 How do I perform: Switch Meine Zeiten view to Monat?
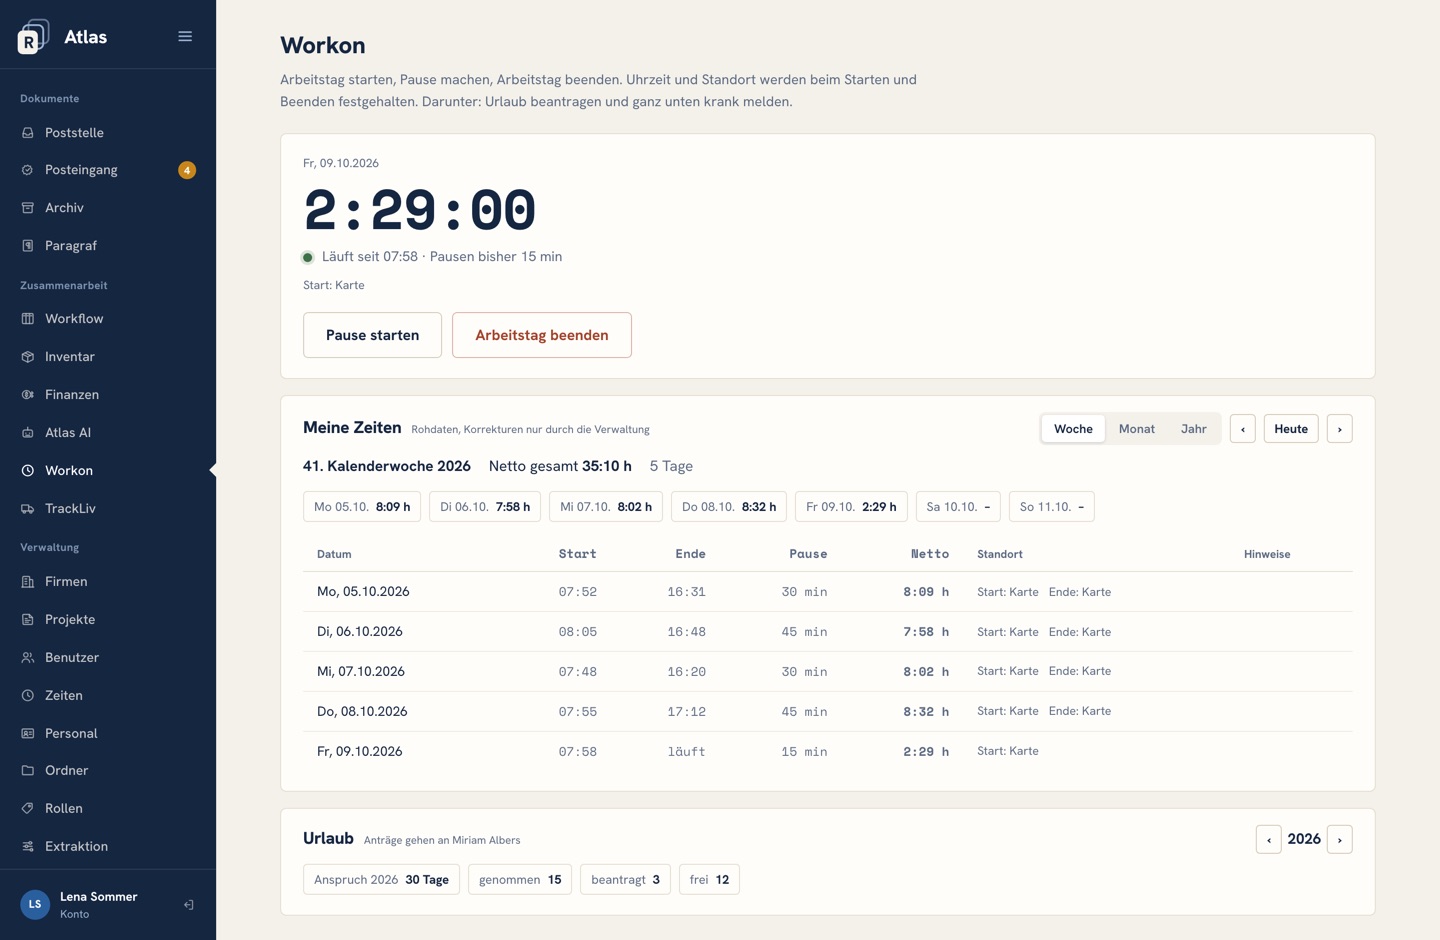coord(1137,429)
